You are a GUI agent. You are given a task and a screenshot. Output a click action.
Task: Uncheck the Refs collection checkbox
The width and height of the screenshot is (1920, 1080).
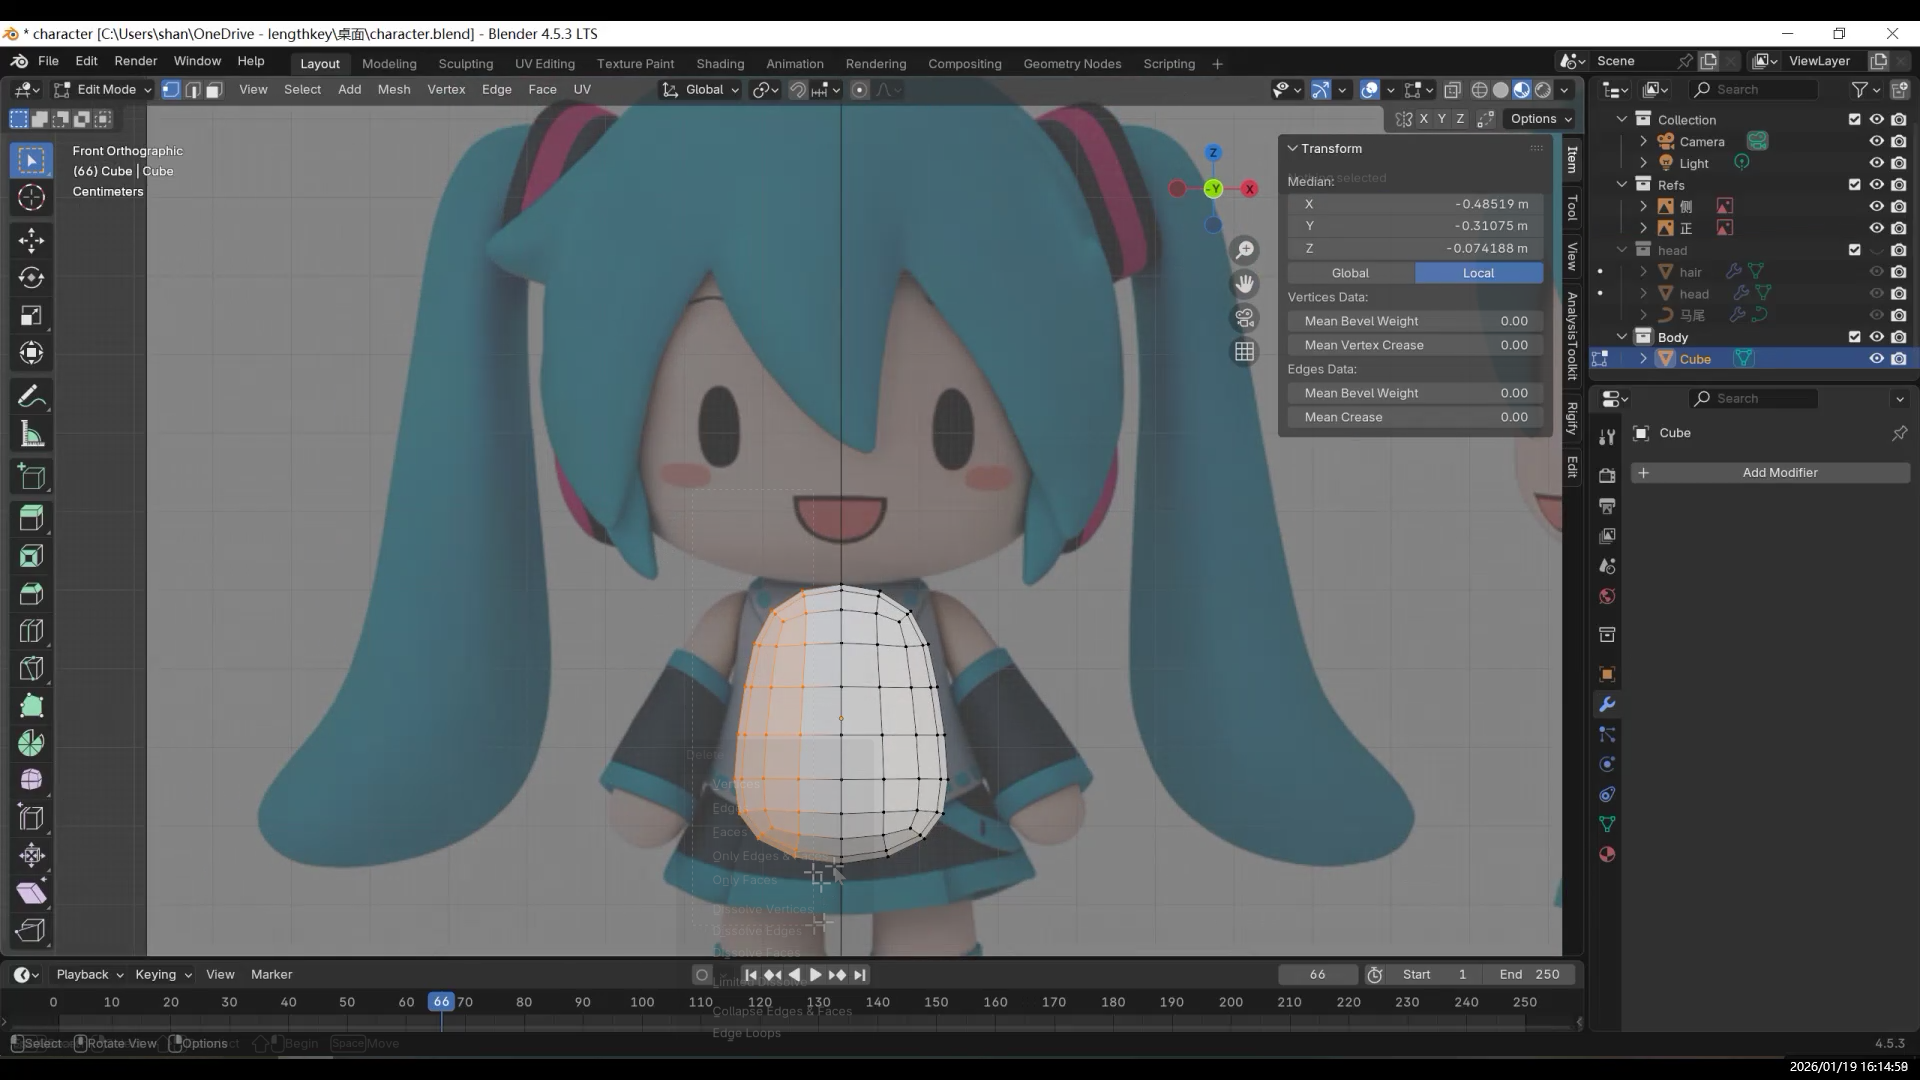click(x=1854, y=185)
